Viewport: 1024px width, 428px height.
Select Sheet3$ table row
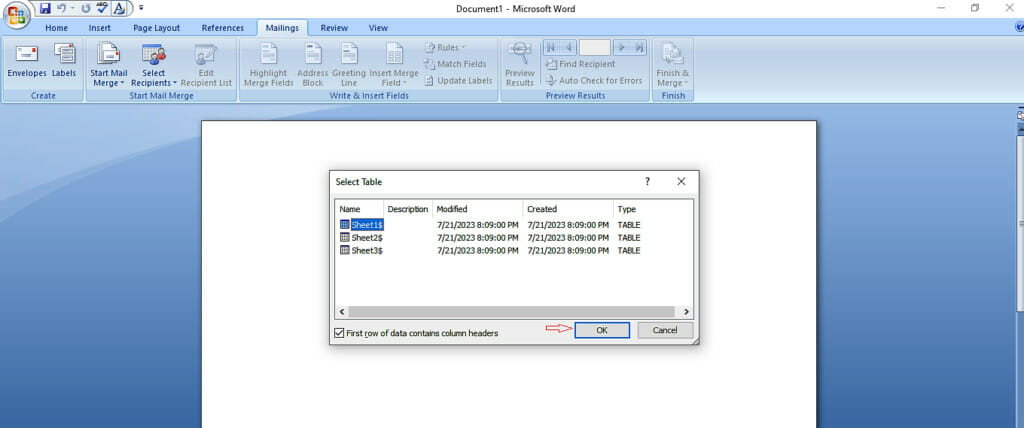[x=514, y=250]
